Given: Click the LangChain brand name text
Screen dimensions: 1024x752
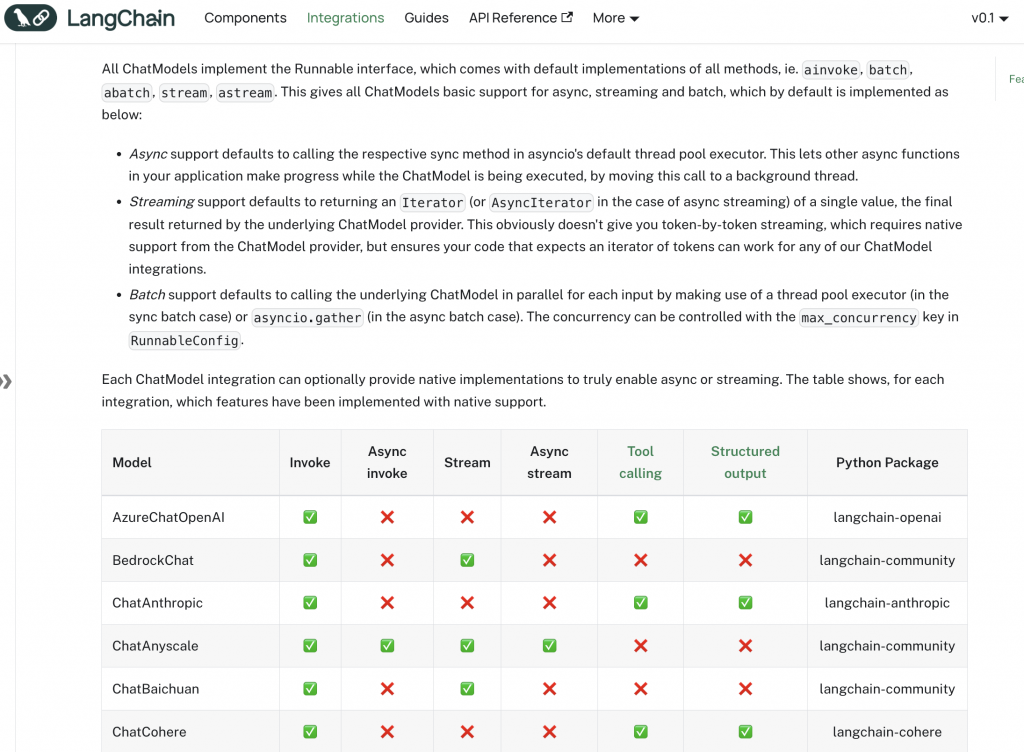Looking at the screenshot, I should tap(121, 18).
